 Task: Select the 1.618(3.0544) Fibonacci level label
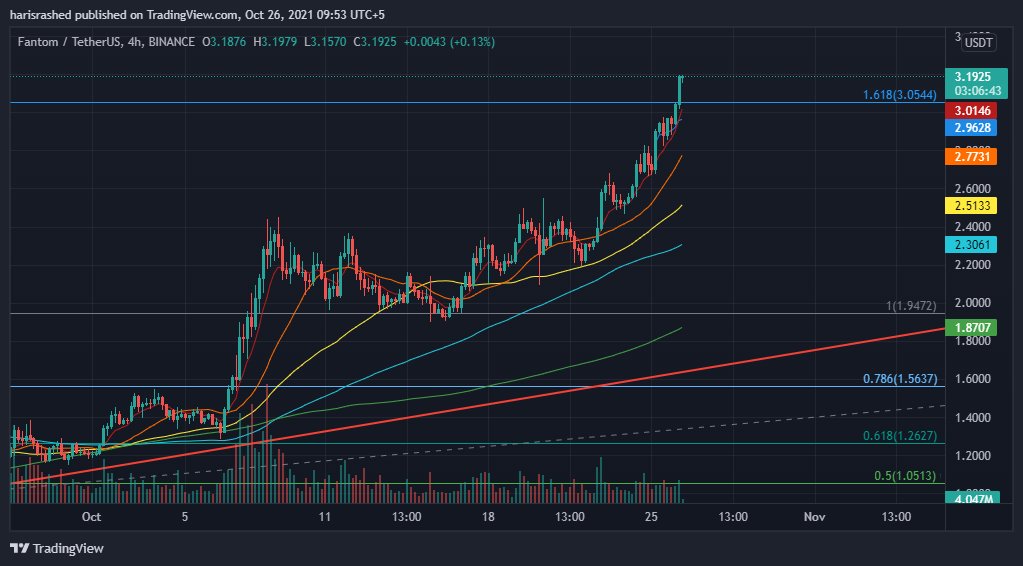point(900,95)
